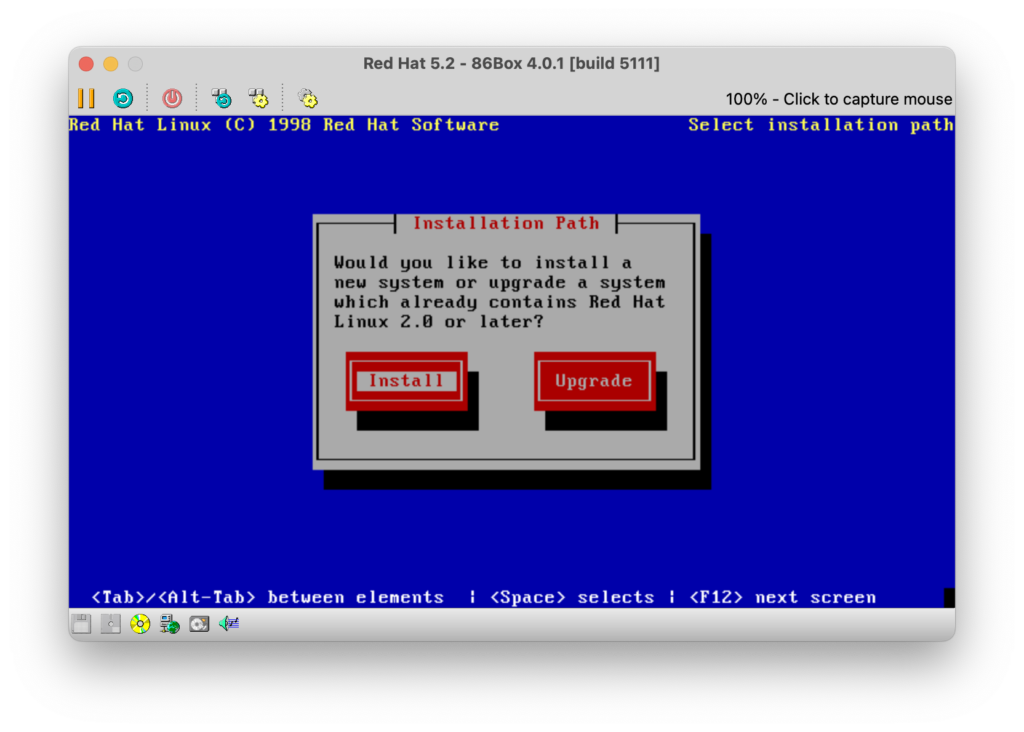Open the sound speaker icon

(x=229, y=624)
